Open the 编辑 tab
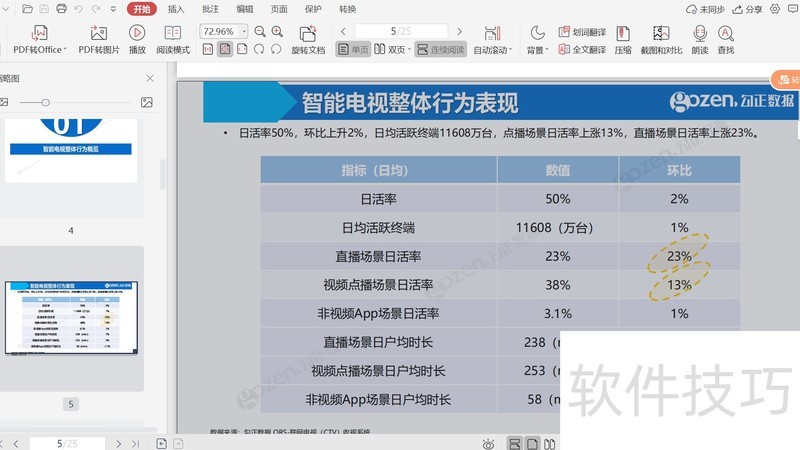800x450 pixels. tap(244, 9)
